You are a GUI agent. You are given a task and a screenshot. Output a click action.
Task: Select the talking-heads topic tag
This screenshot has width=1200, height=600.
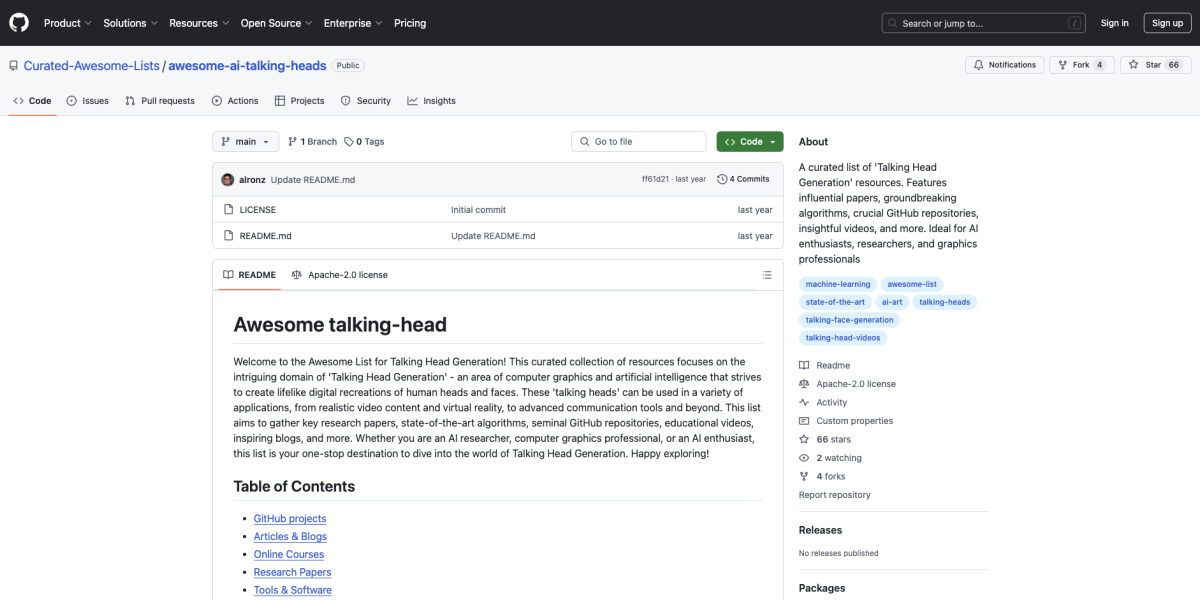[944, 302]
